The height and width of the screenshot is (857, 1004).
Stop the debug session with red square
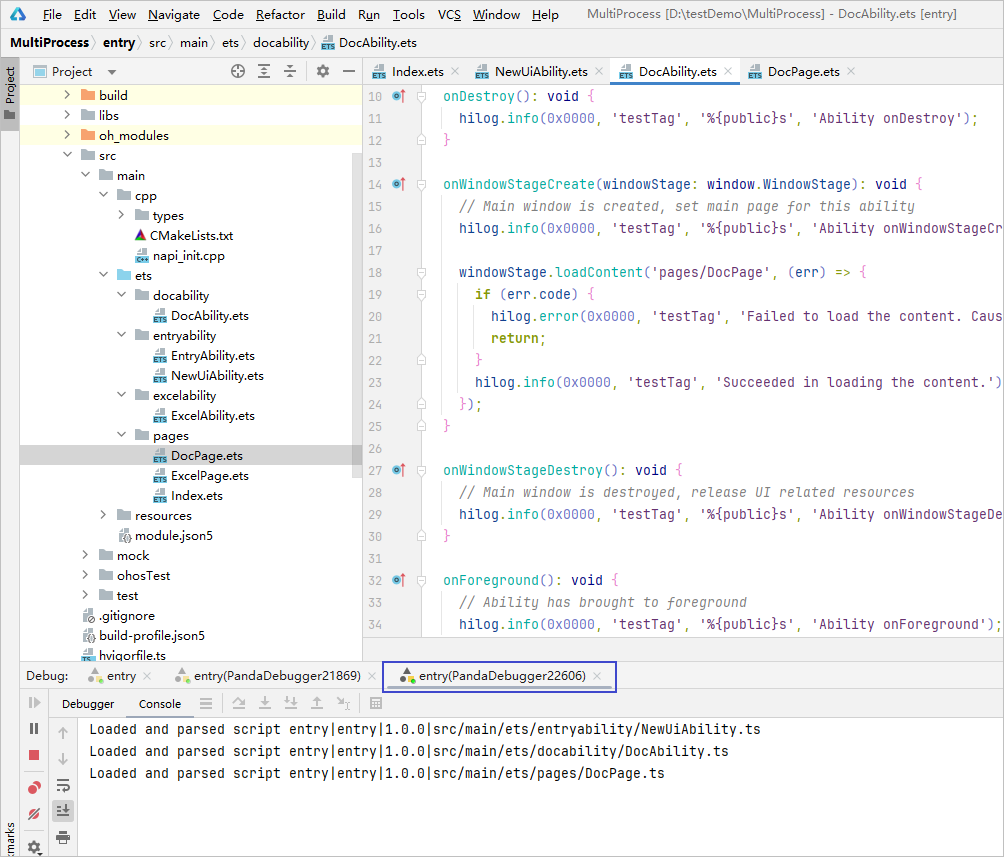point(34,755)
